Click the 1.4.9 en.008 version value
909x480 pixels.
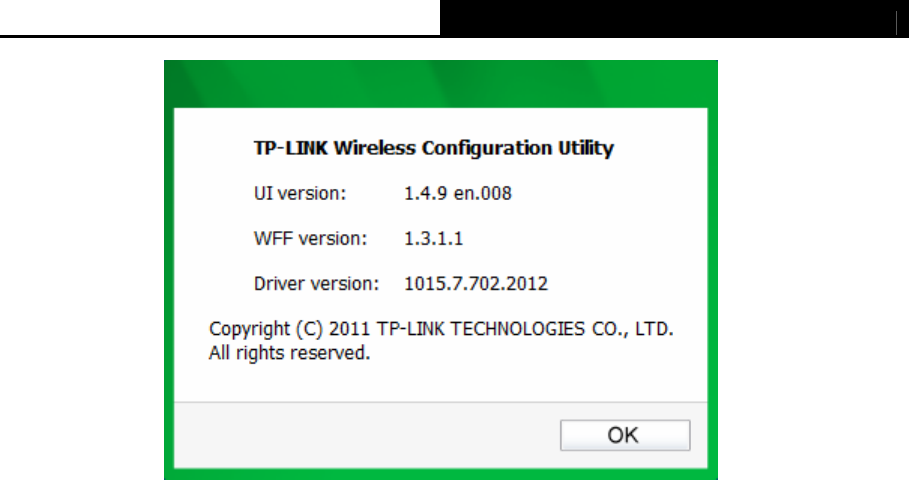click(457, 193)
